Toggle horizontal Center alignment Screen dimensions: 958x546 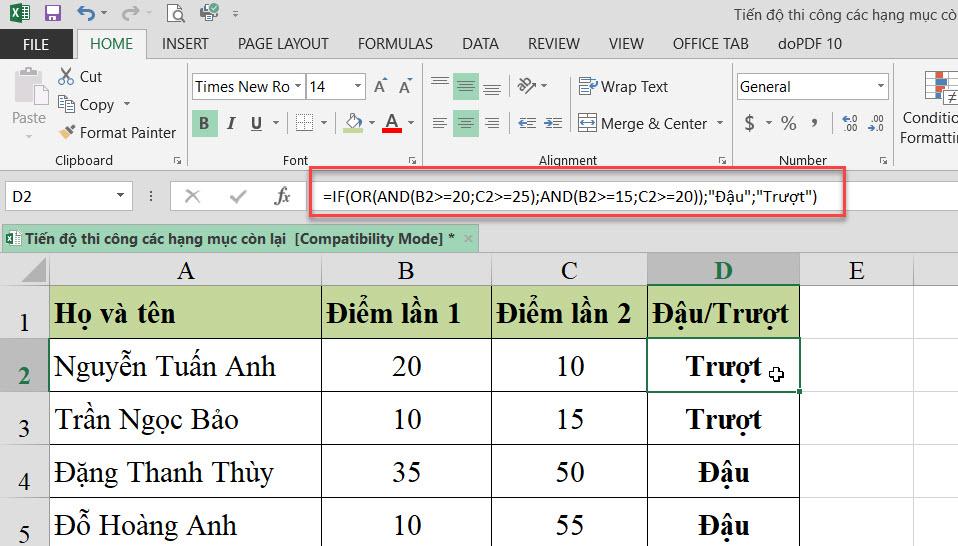[466, 123]
